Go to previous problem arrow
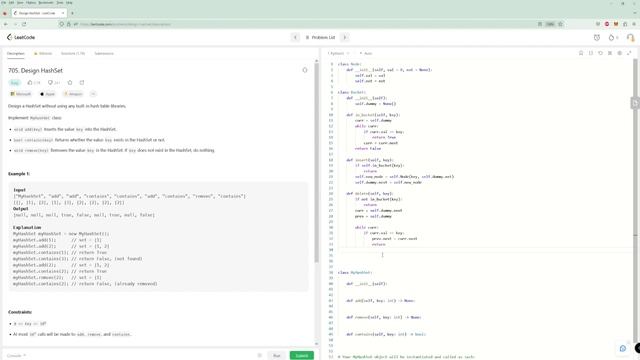640x360 pixels. click(x=295, y=37)
